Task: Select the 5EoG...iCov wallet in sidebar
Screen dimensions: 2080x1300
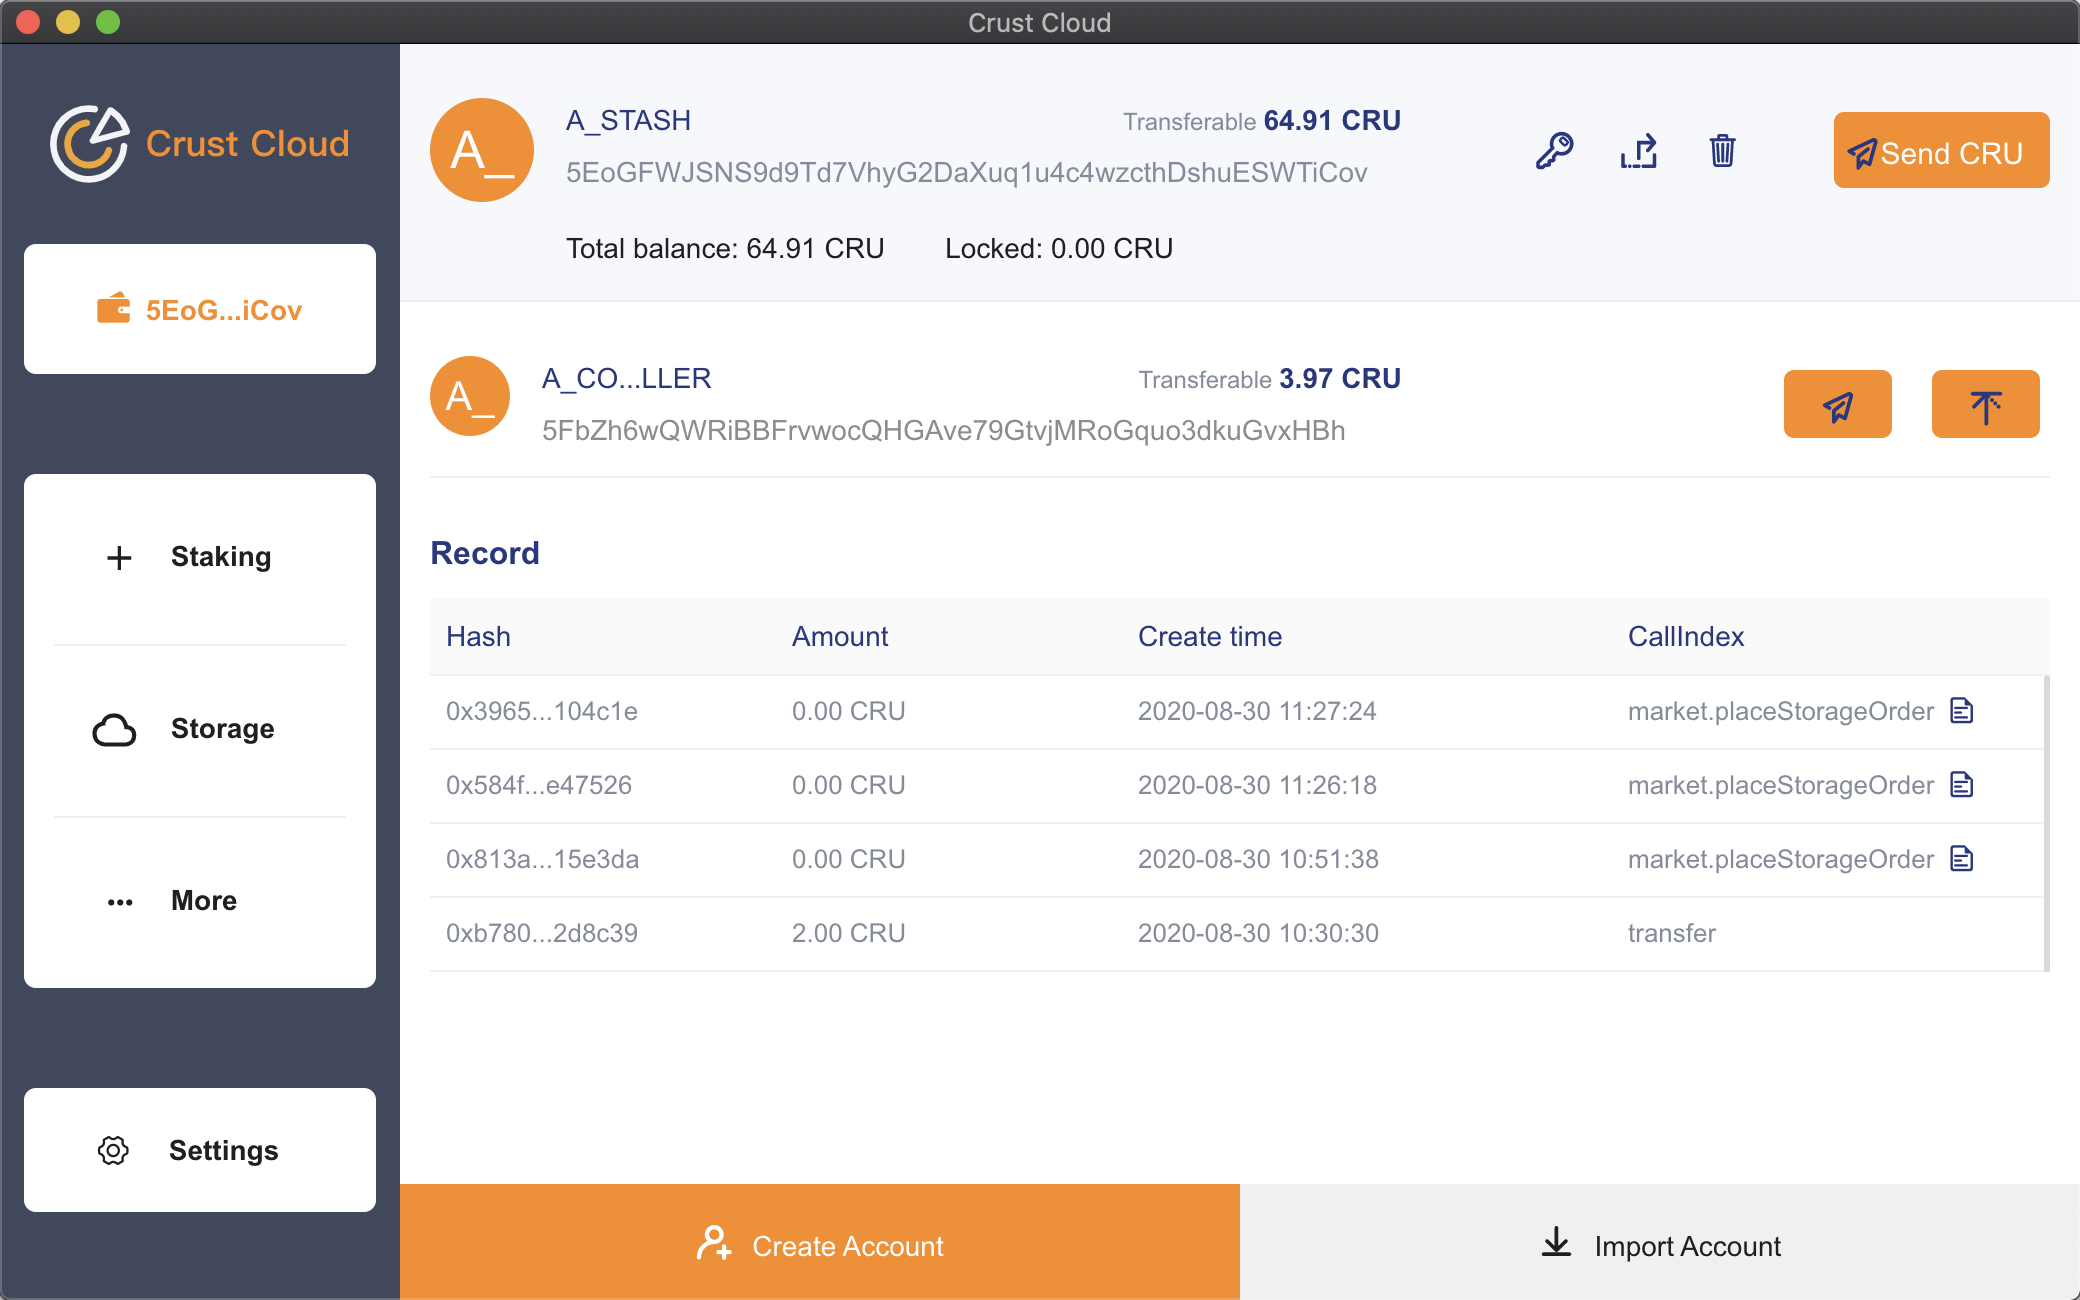Action: pyautogui.click(x=200, y=310)
